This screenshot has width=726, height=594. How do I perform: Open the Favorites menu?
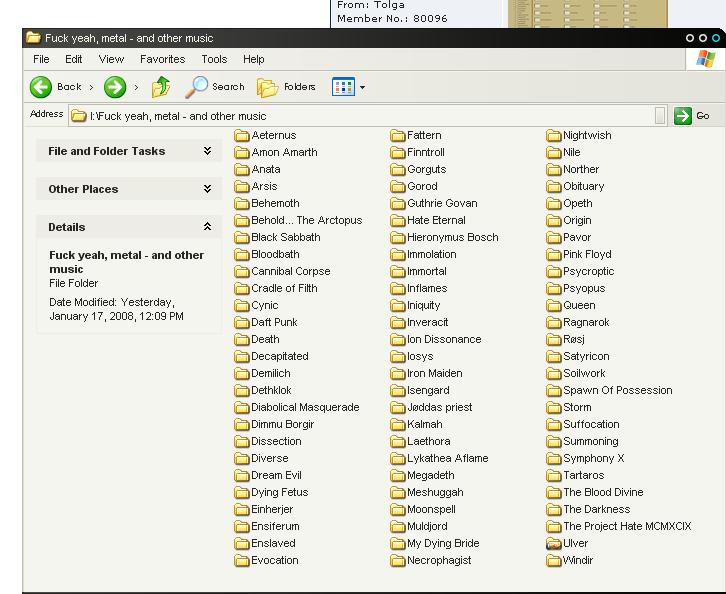(163, 59)
